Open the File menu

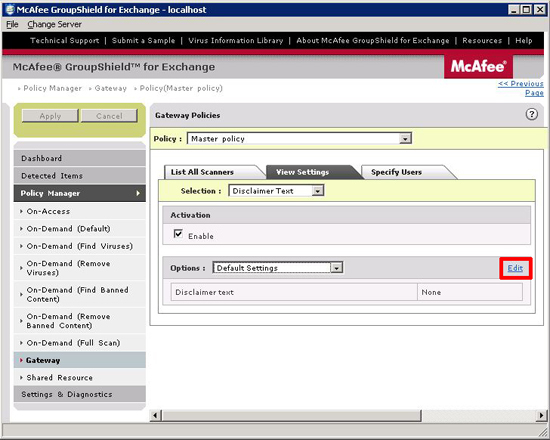coord(12,24)
